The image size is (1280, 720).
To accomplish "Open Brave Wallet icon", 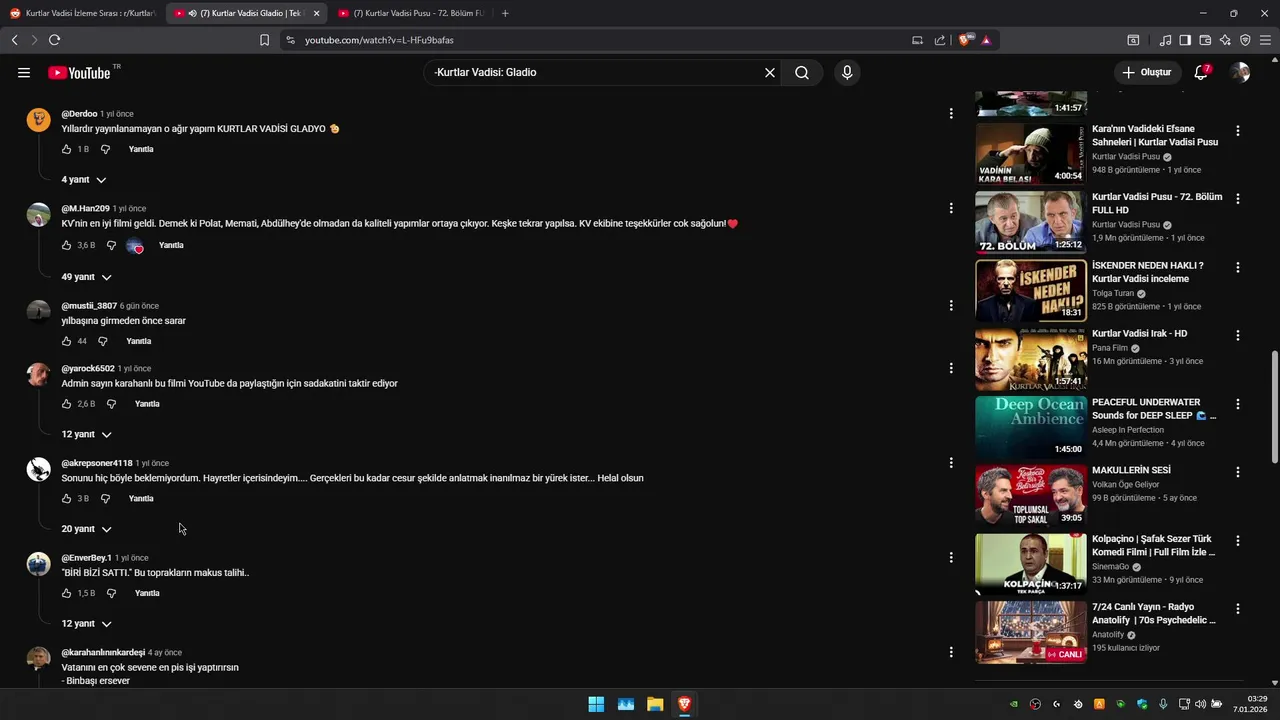I will 1205,40.
